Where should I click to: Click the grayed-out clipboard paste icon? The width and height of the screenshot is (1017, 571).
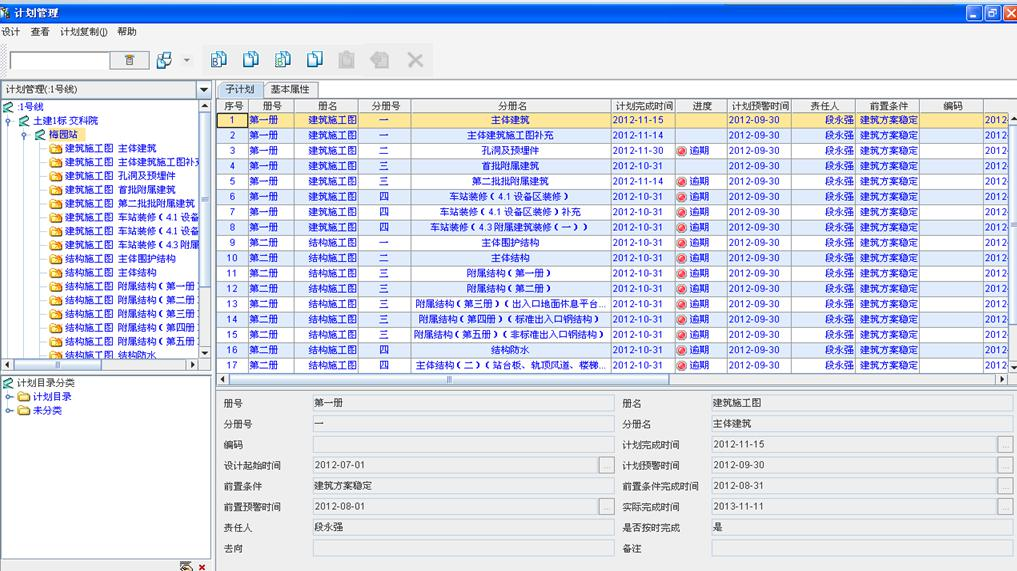[x=346, y=60]
